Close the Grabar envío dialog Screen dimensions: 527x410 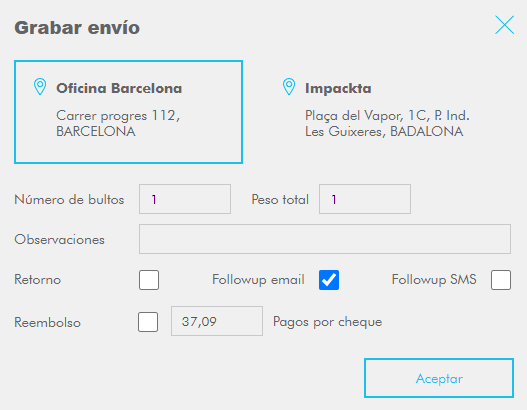point(504,25)
